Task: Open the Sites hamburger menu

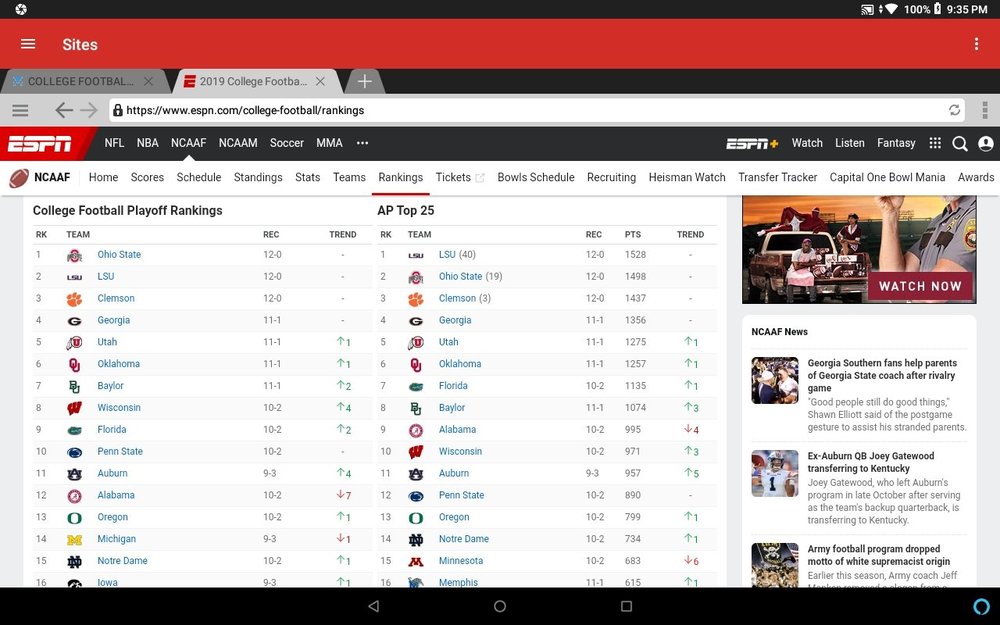Action: pos(28,44)
